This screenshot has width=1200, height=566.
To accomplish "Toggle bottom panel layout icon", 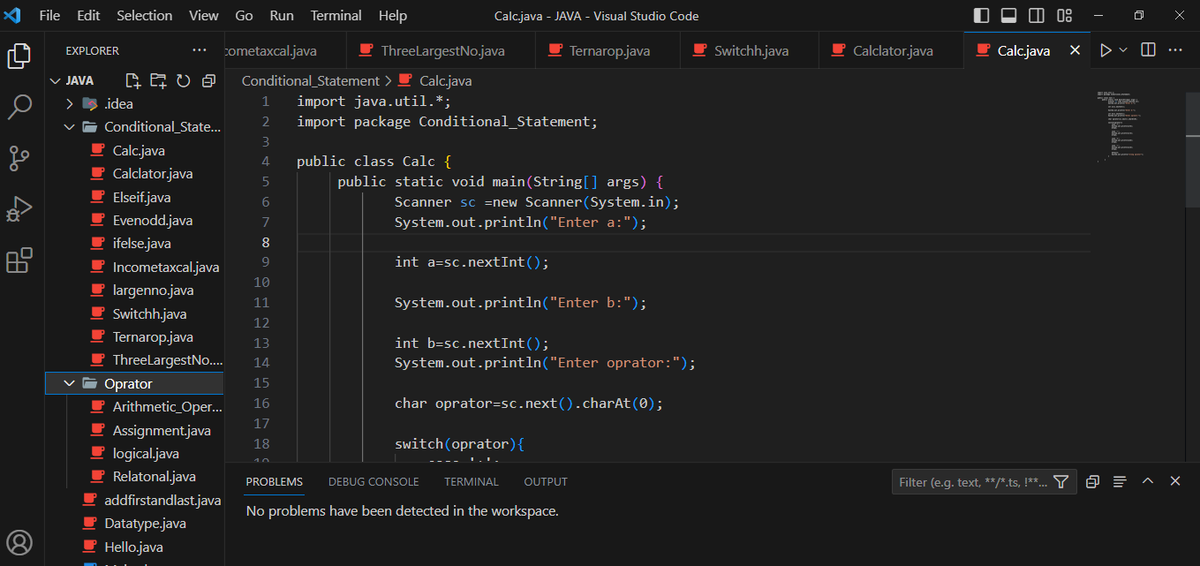I will pyautogui.click(x=1009, y=16).
